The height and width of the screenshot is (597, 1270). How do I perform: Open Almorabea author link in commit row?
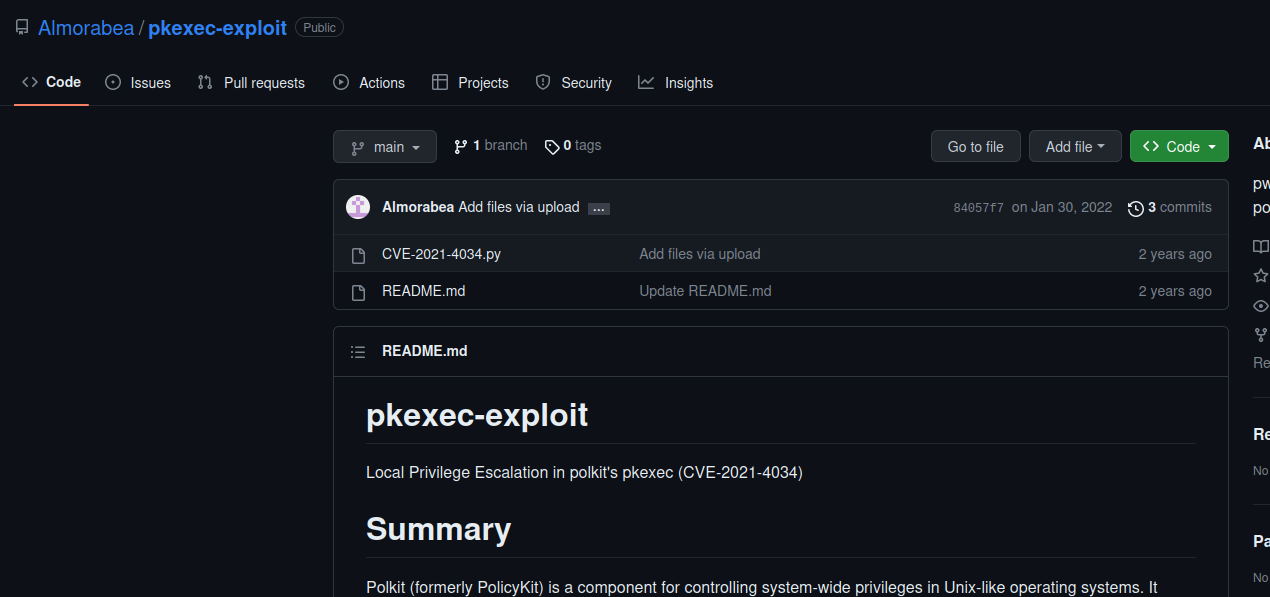[x=418, y=207]
